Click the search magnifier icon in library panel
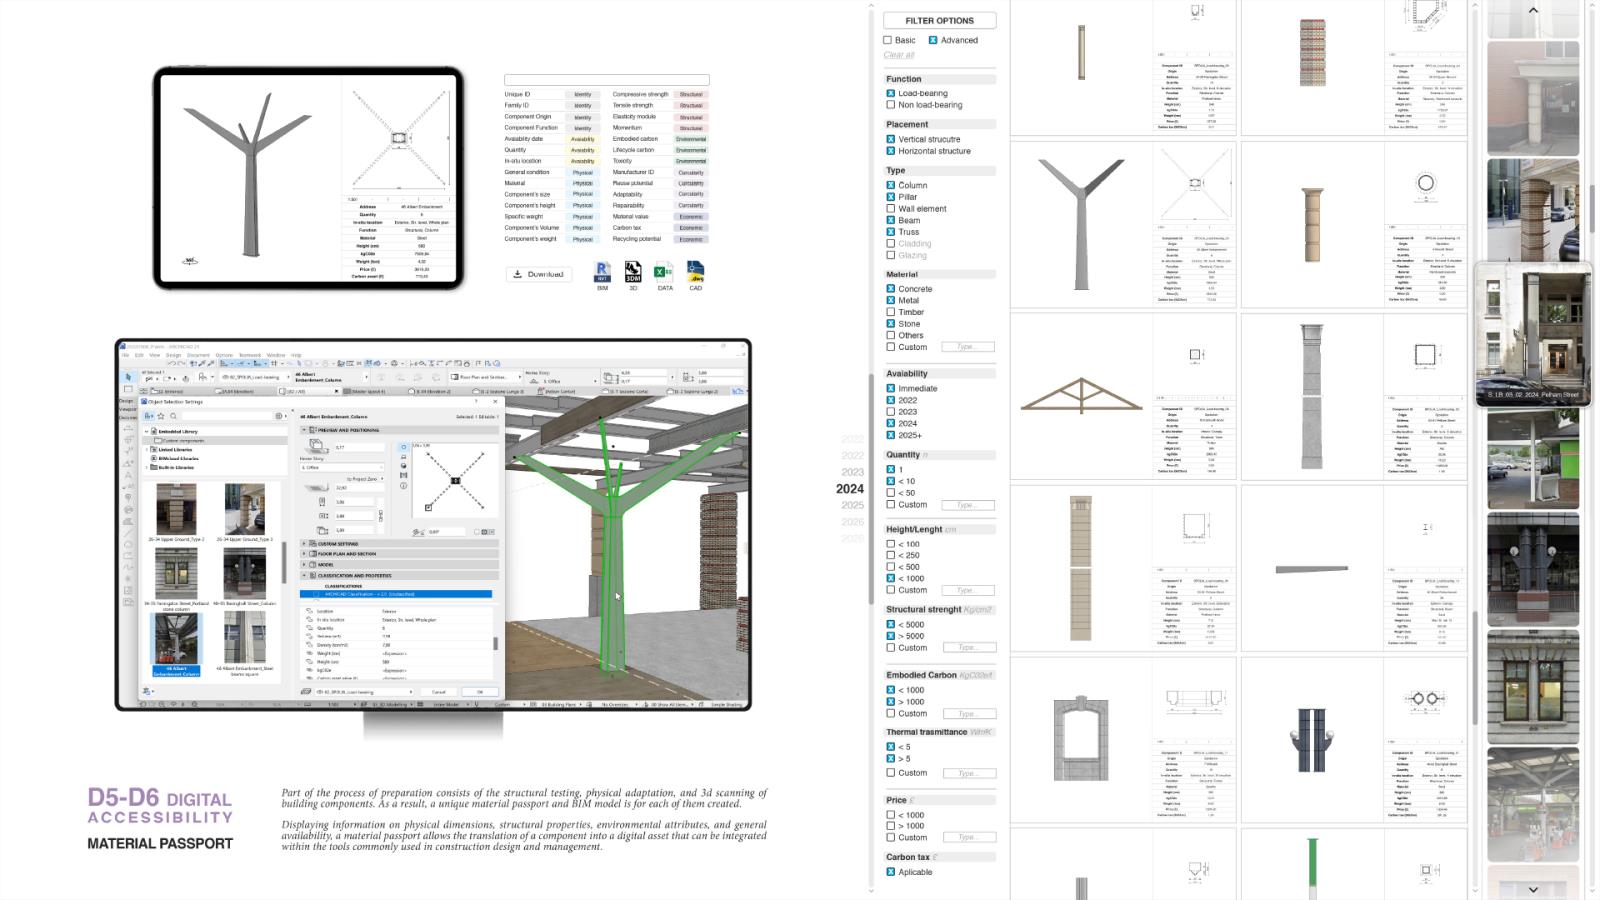 click(173, 416)
